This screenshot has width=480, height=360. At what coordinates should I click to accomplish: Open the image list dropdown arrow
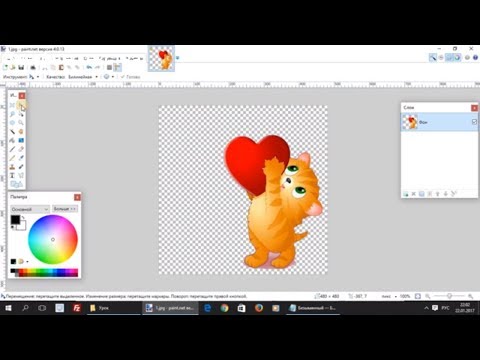tap(178, 58)
